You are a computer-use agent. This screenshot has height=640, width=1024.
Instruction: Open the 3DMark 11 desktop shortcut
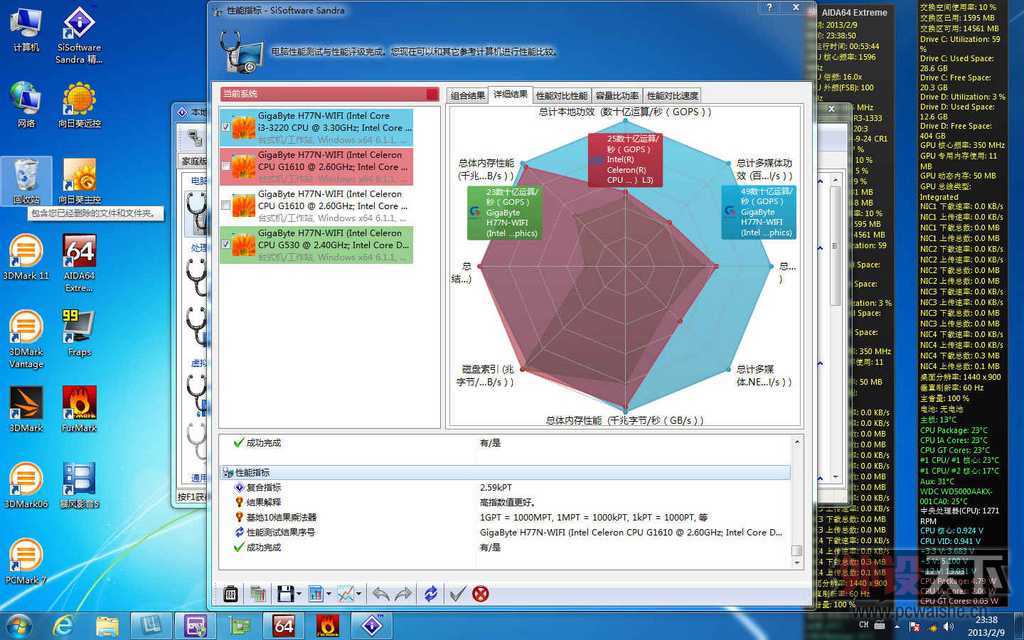(26, 257)
